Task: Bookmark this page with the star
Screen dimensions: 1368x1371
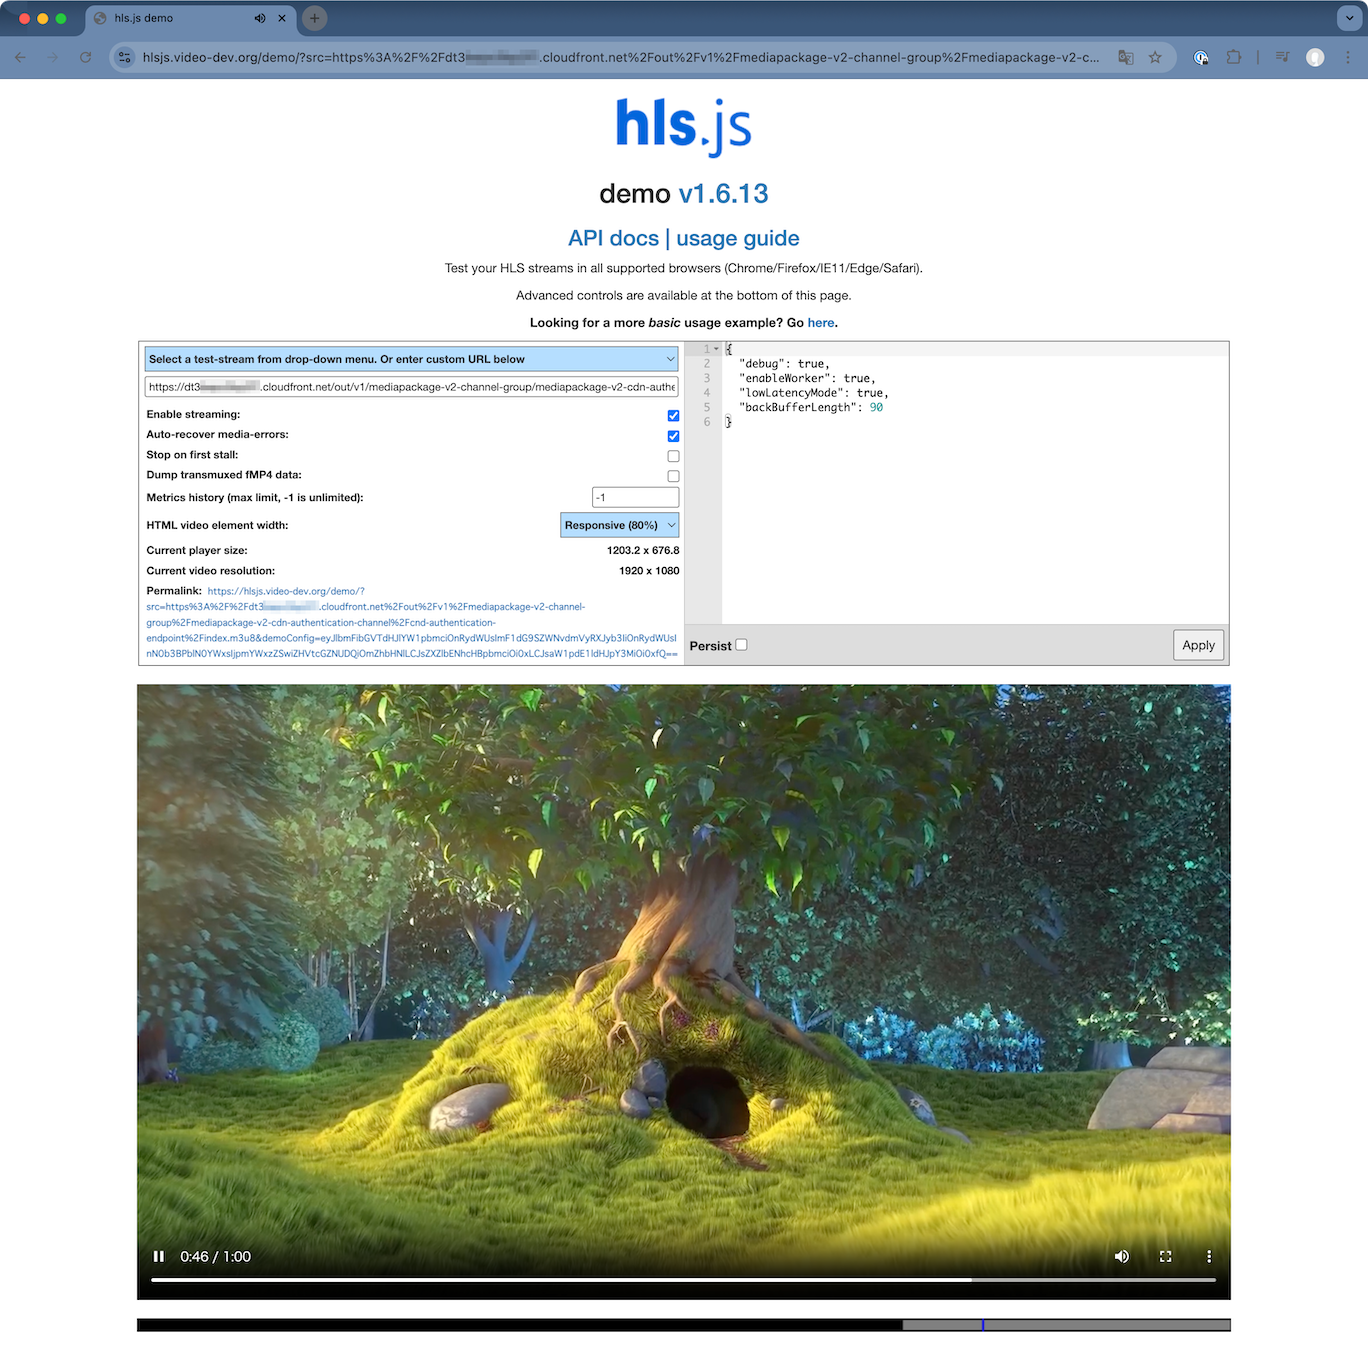Action: 1155,57
